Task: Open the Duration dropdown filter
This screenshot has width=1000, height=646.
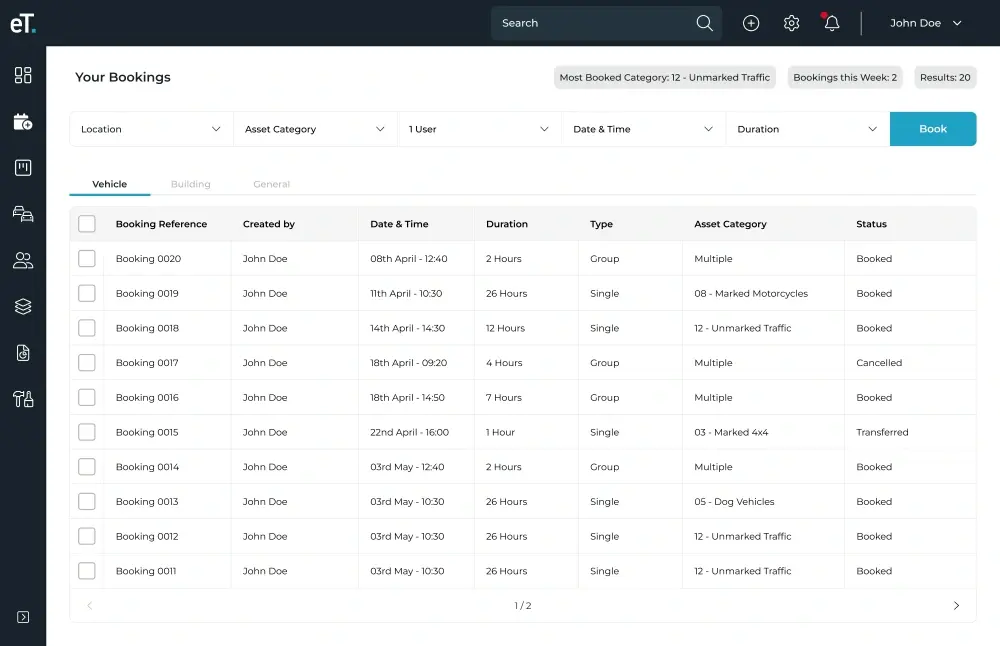Action: pyautogui.click(x=807, y=129)
